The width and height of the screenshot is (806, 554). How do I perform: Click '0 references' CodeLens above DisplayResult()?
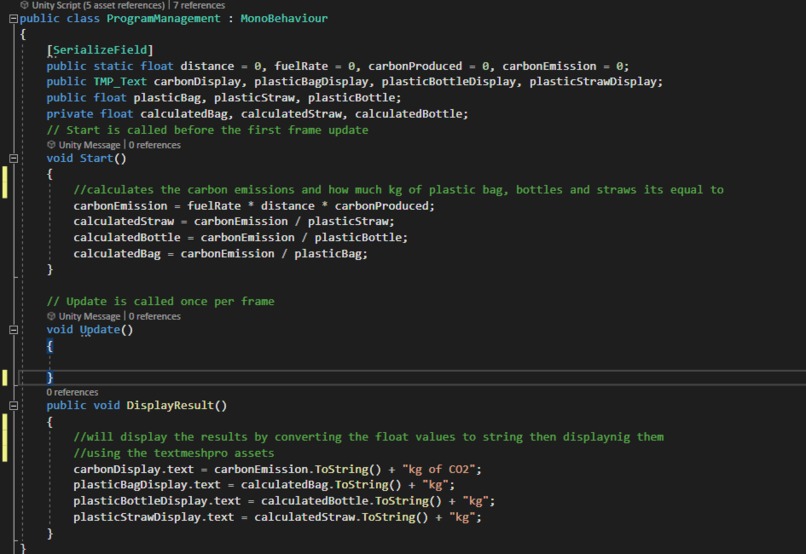[72, 392]
